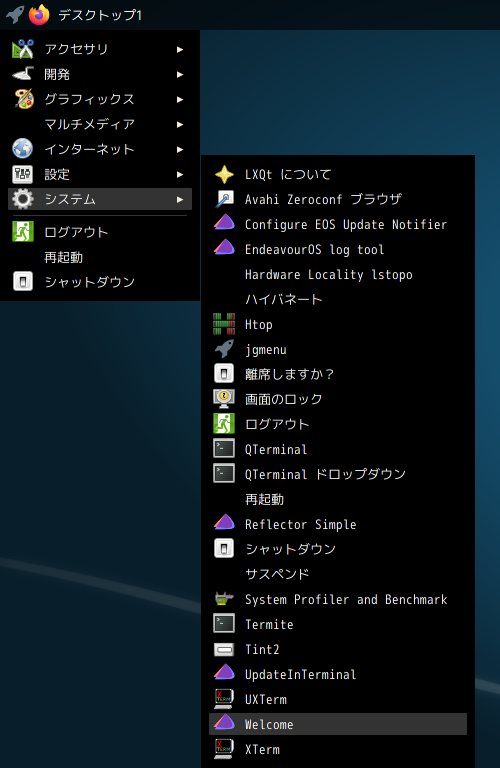Open the 設定 menu category

[x=100, y=174]
